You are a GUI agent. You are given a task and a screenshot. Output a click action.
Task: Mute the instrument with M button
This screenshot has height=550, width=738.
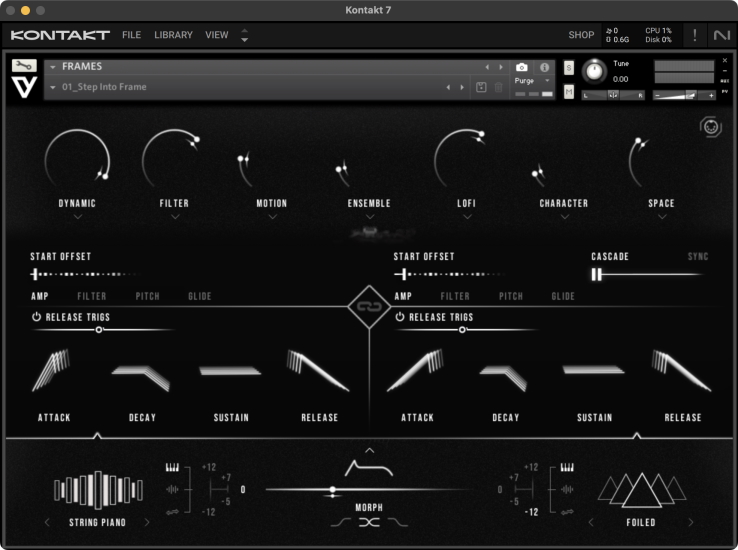pos(569,92)
